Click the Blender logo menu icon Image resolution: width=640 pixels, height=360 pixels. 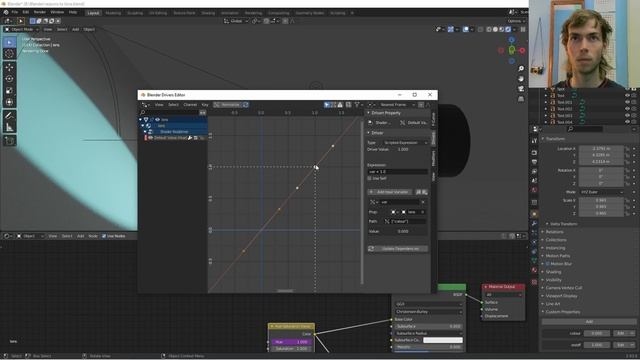[6, 13]
